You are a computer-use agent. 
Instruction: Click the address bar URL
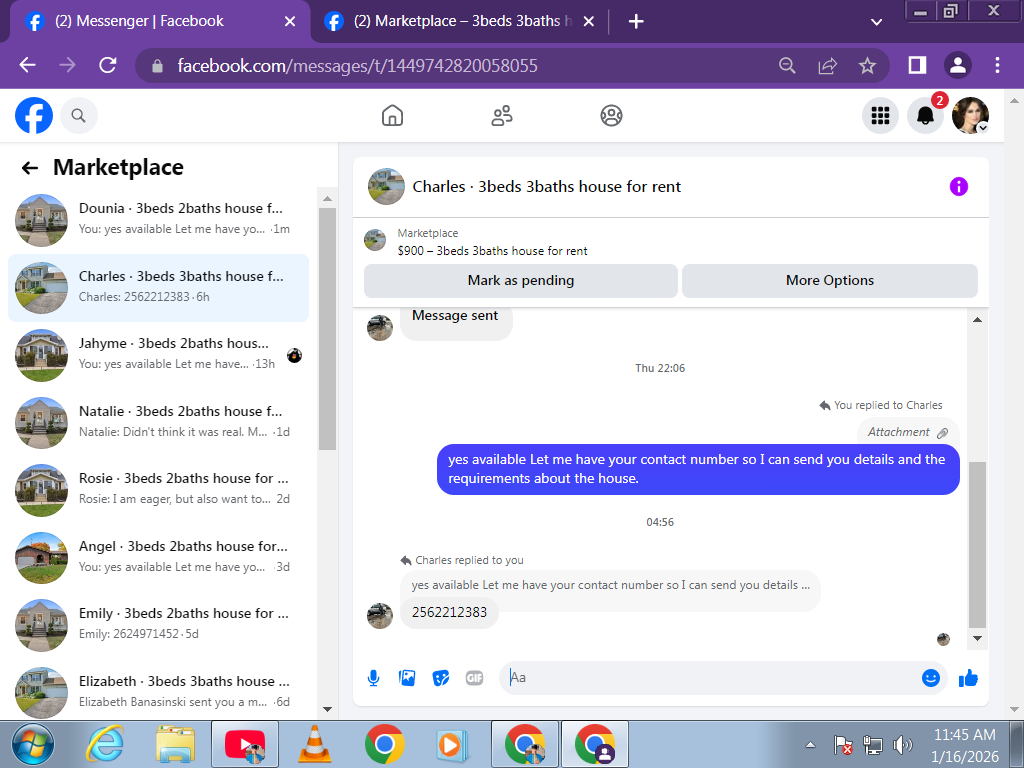[x=357, y=66]
